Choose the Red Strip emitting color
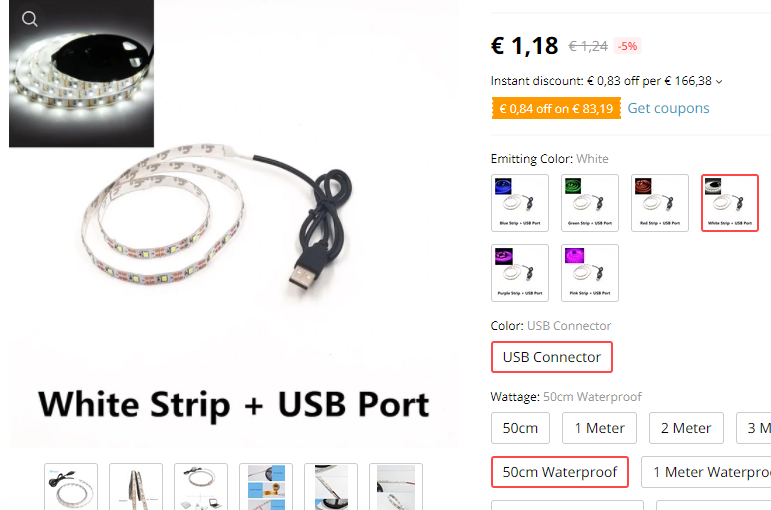Image resolution: width=771 pixels, height=510 pixels. (x=659, y=203)
